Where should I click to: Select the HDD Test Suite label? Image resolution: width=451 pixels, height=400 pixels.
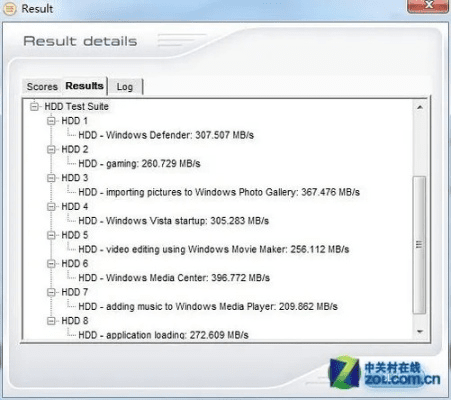[x=76, y=106]
